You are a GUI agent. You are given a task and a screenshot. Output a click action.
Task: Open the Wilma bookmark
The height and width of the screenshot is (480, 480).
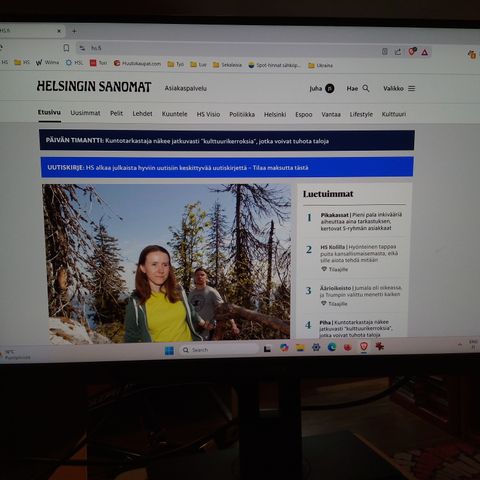click(x=47, y=62)
